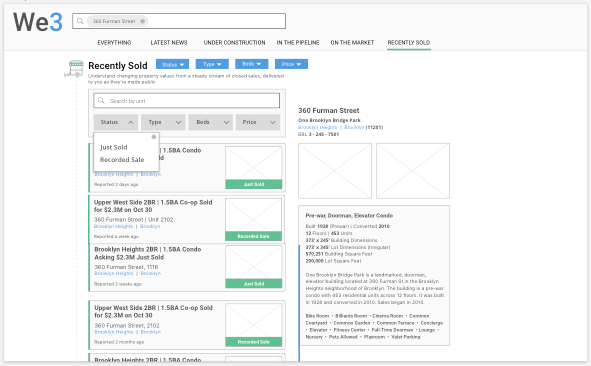Click Brooklyn link beside zip 11201
Viewport: 591px width, 366px height.
354,127
